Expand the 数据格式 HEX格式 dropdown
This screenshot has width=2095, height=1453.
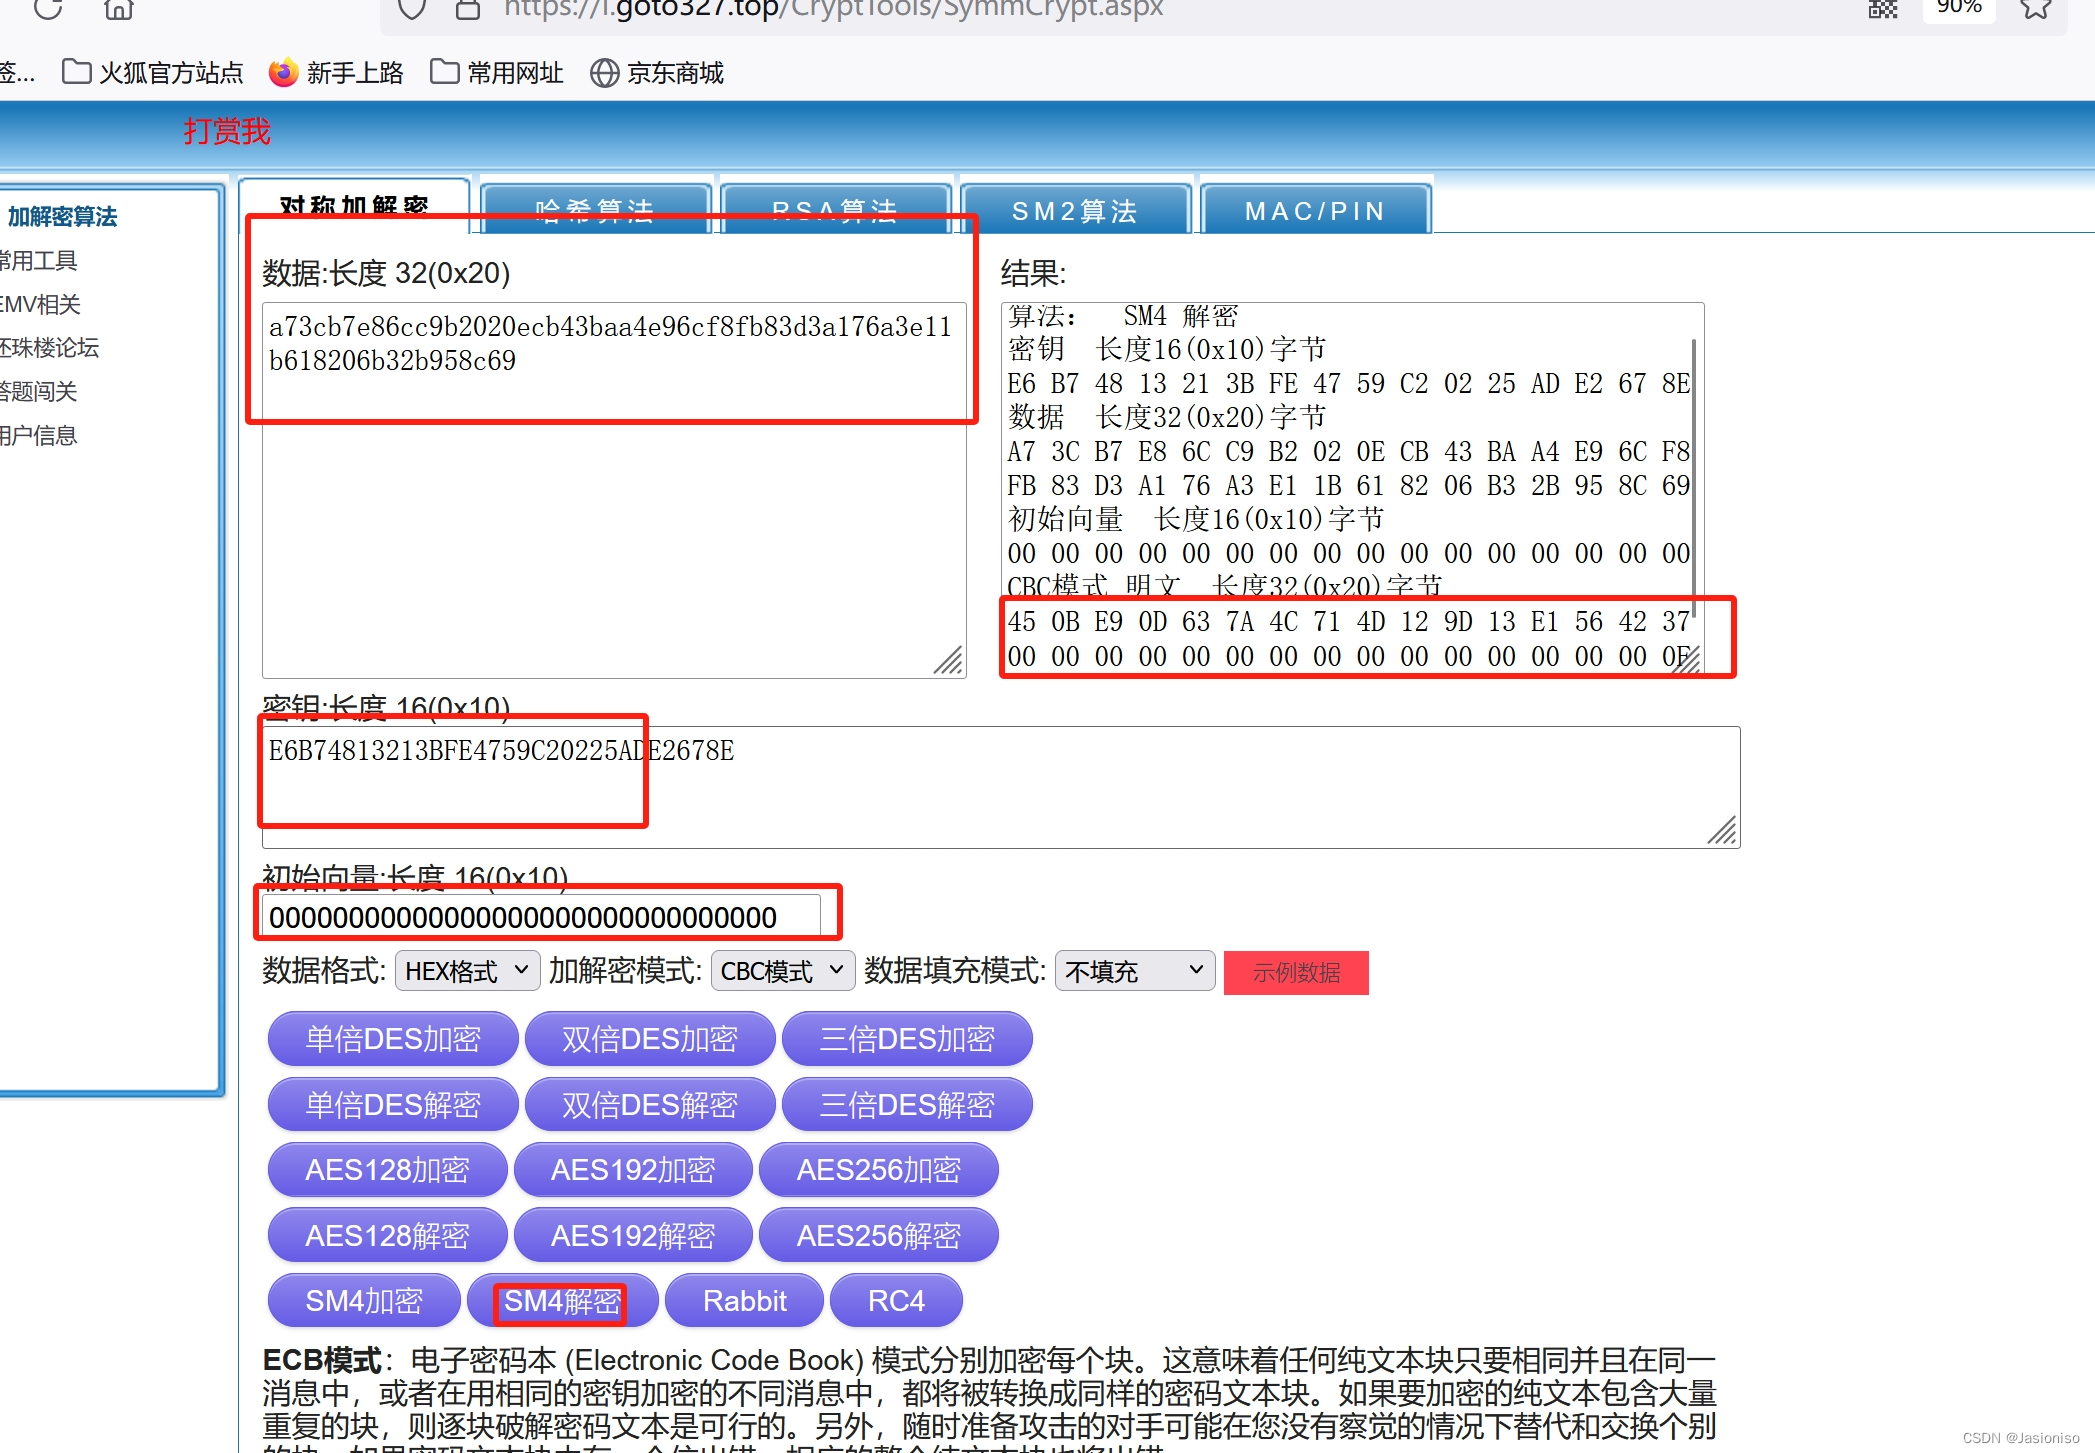click(x=467, y=971)
